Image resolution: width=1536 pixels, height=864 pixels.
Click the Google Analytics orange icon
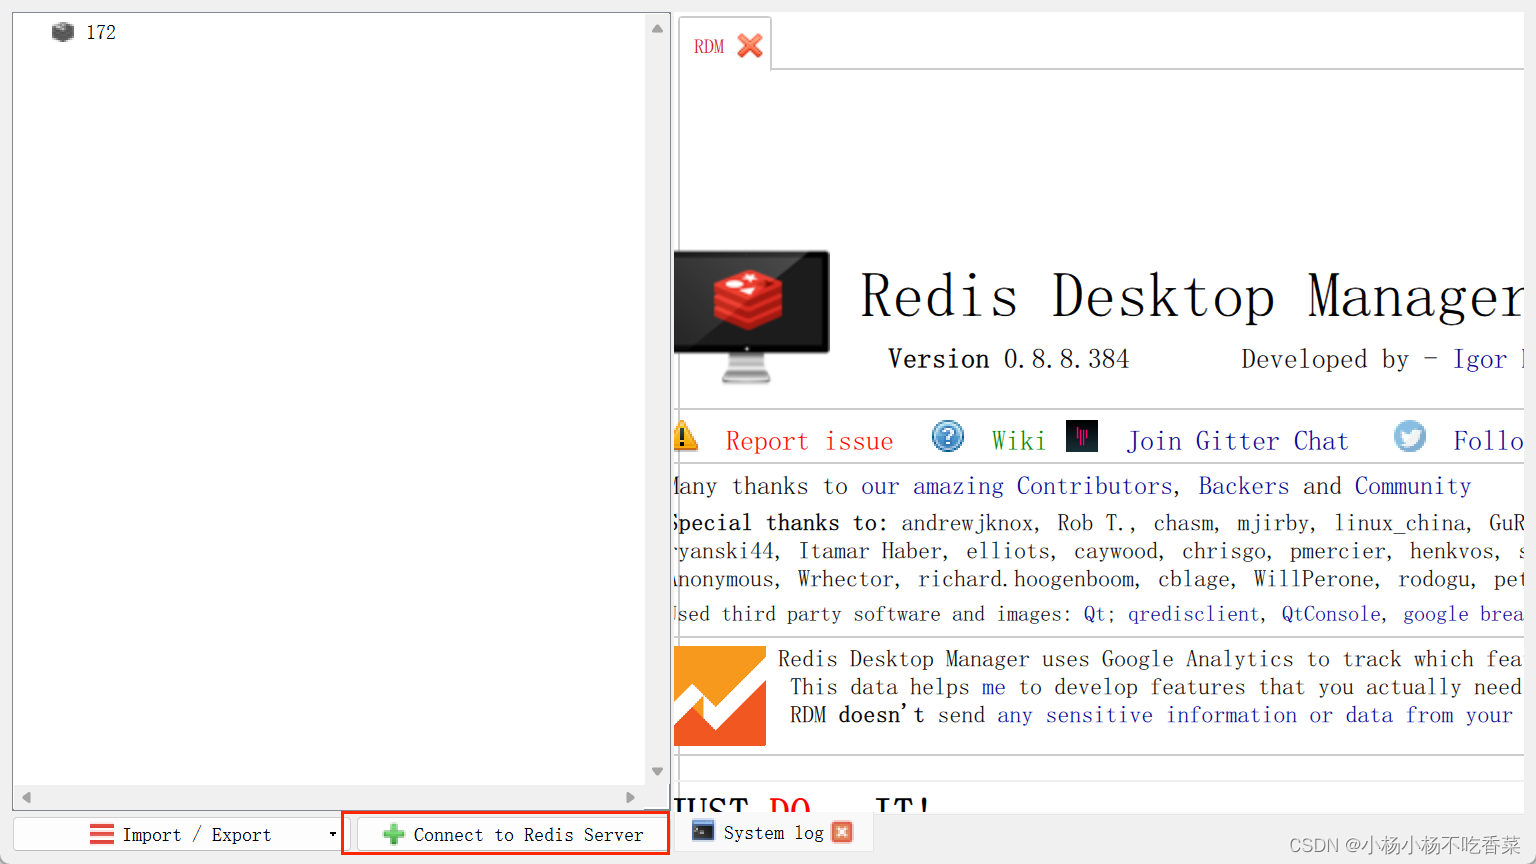[720, 696]
